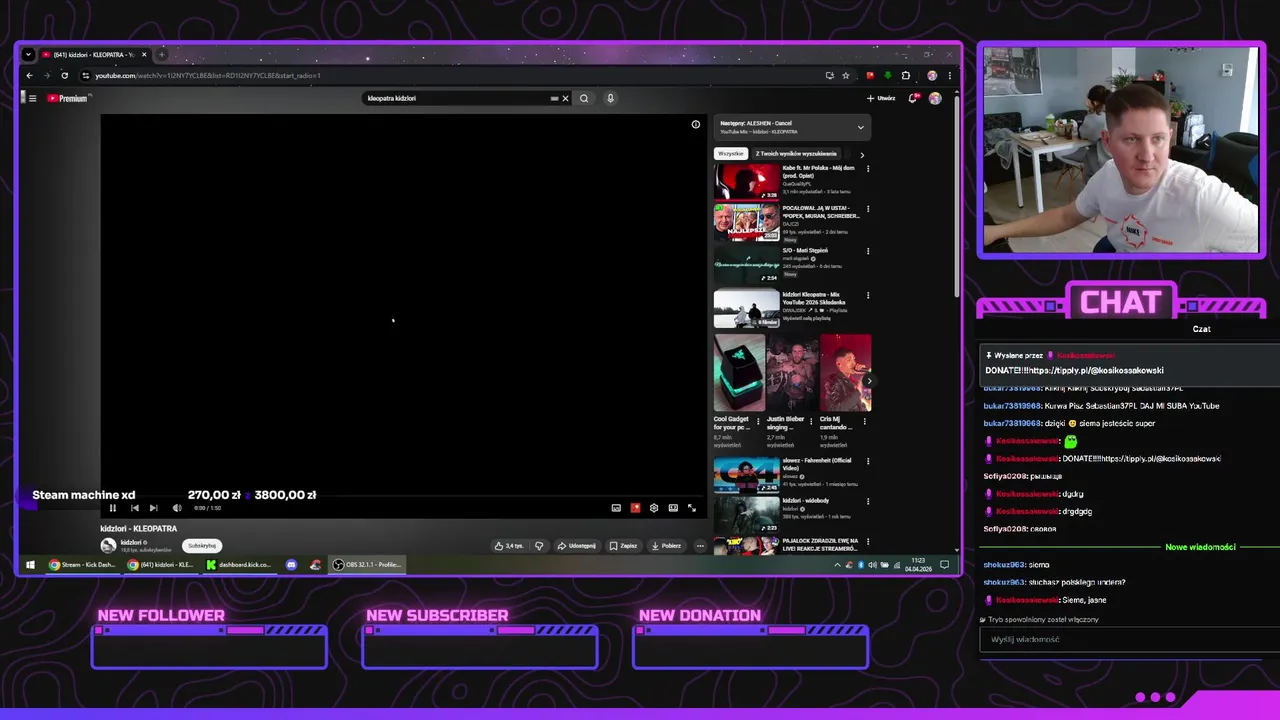Switch to theater mode in player
The image size is (1280, 720).
(673, 508)
